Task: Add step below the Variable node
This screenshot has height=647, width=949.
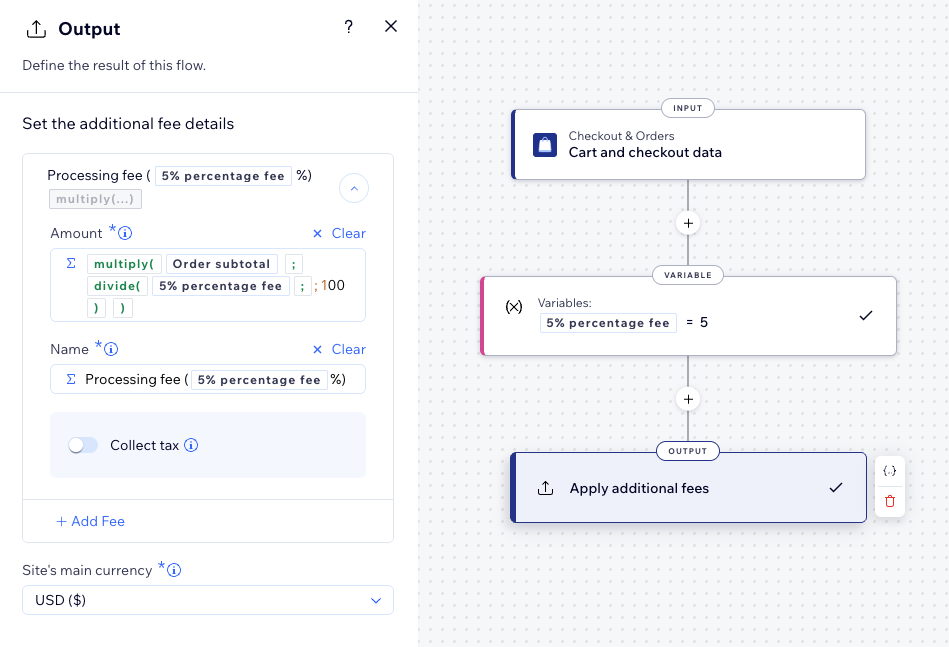Action: [688, 399]
